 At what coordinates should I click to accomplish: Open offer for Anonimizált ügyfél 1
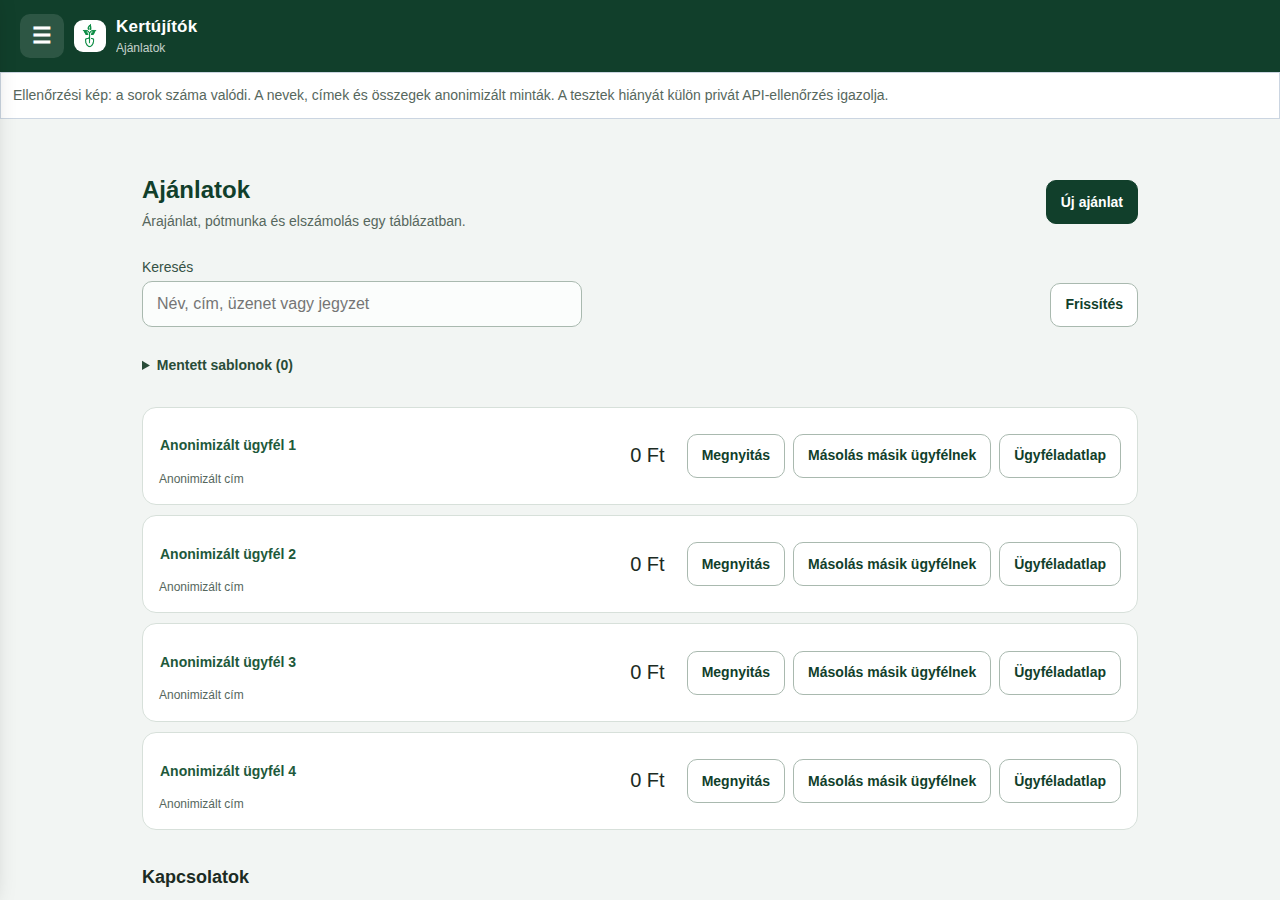click(x=736, y=456)
